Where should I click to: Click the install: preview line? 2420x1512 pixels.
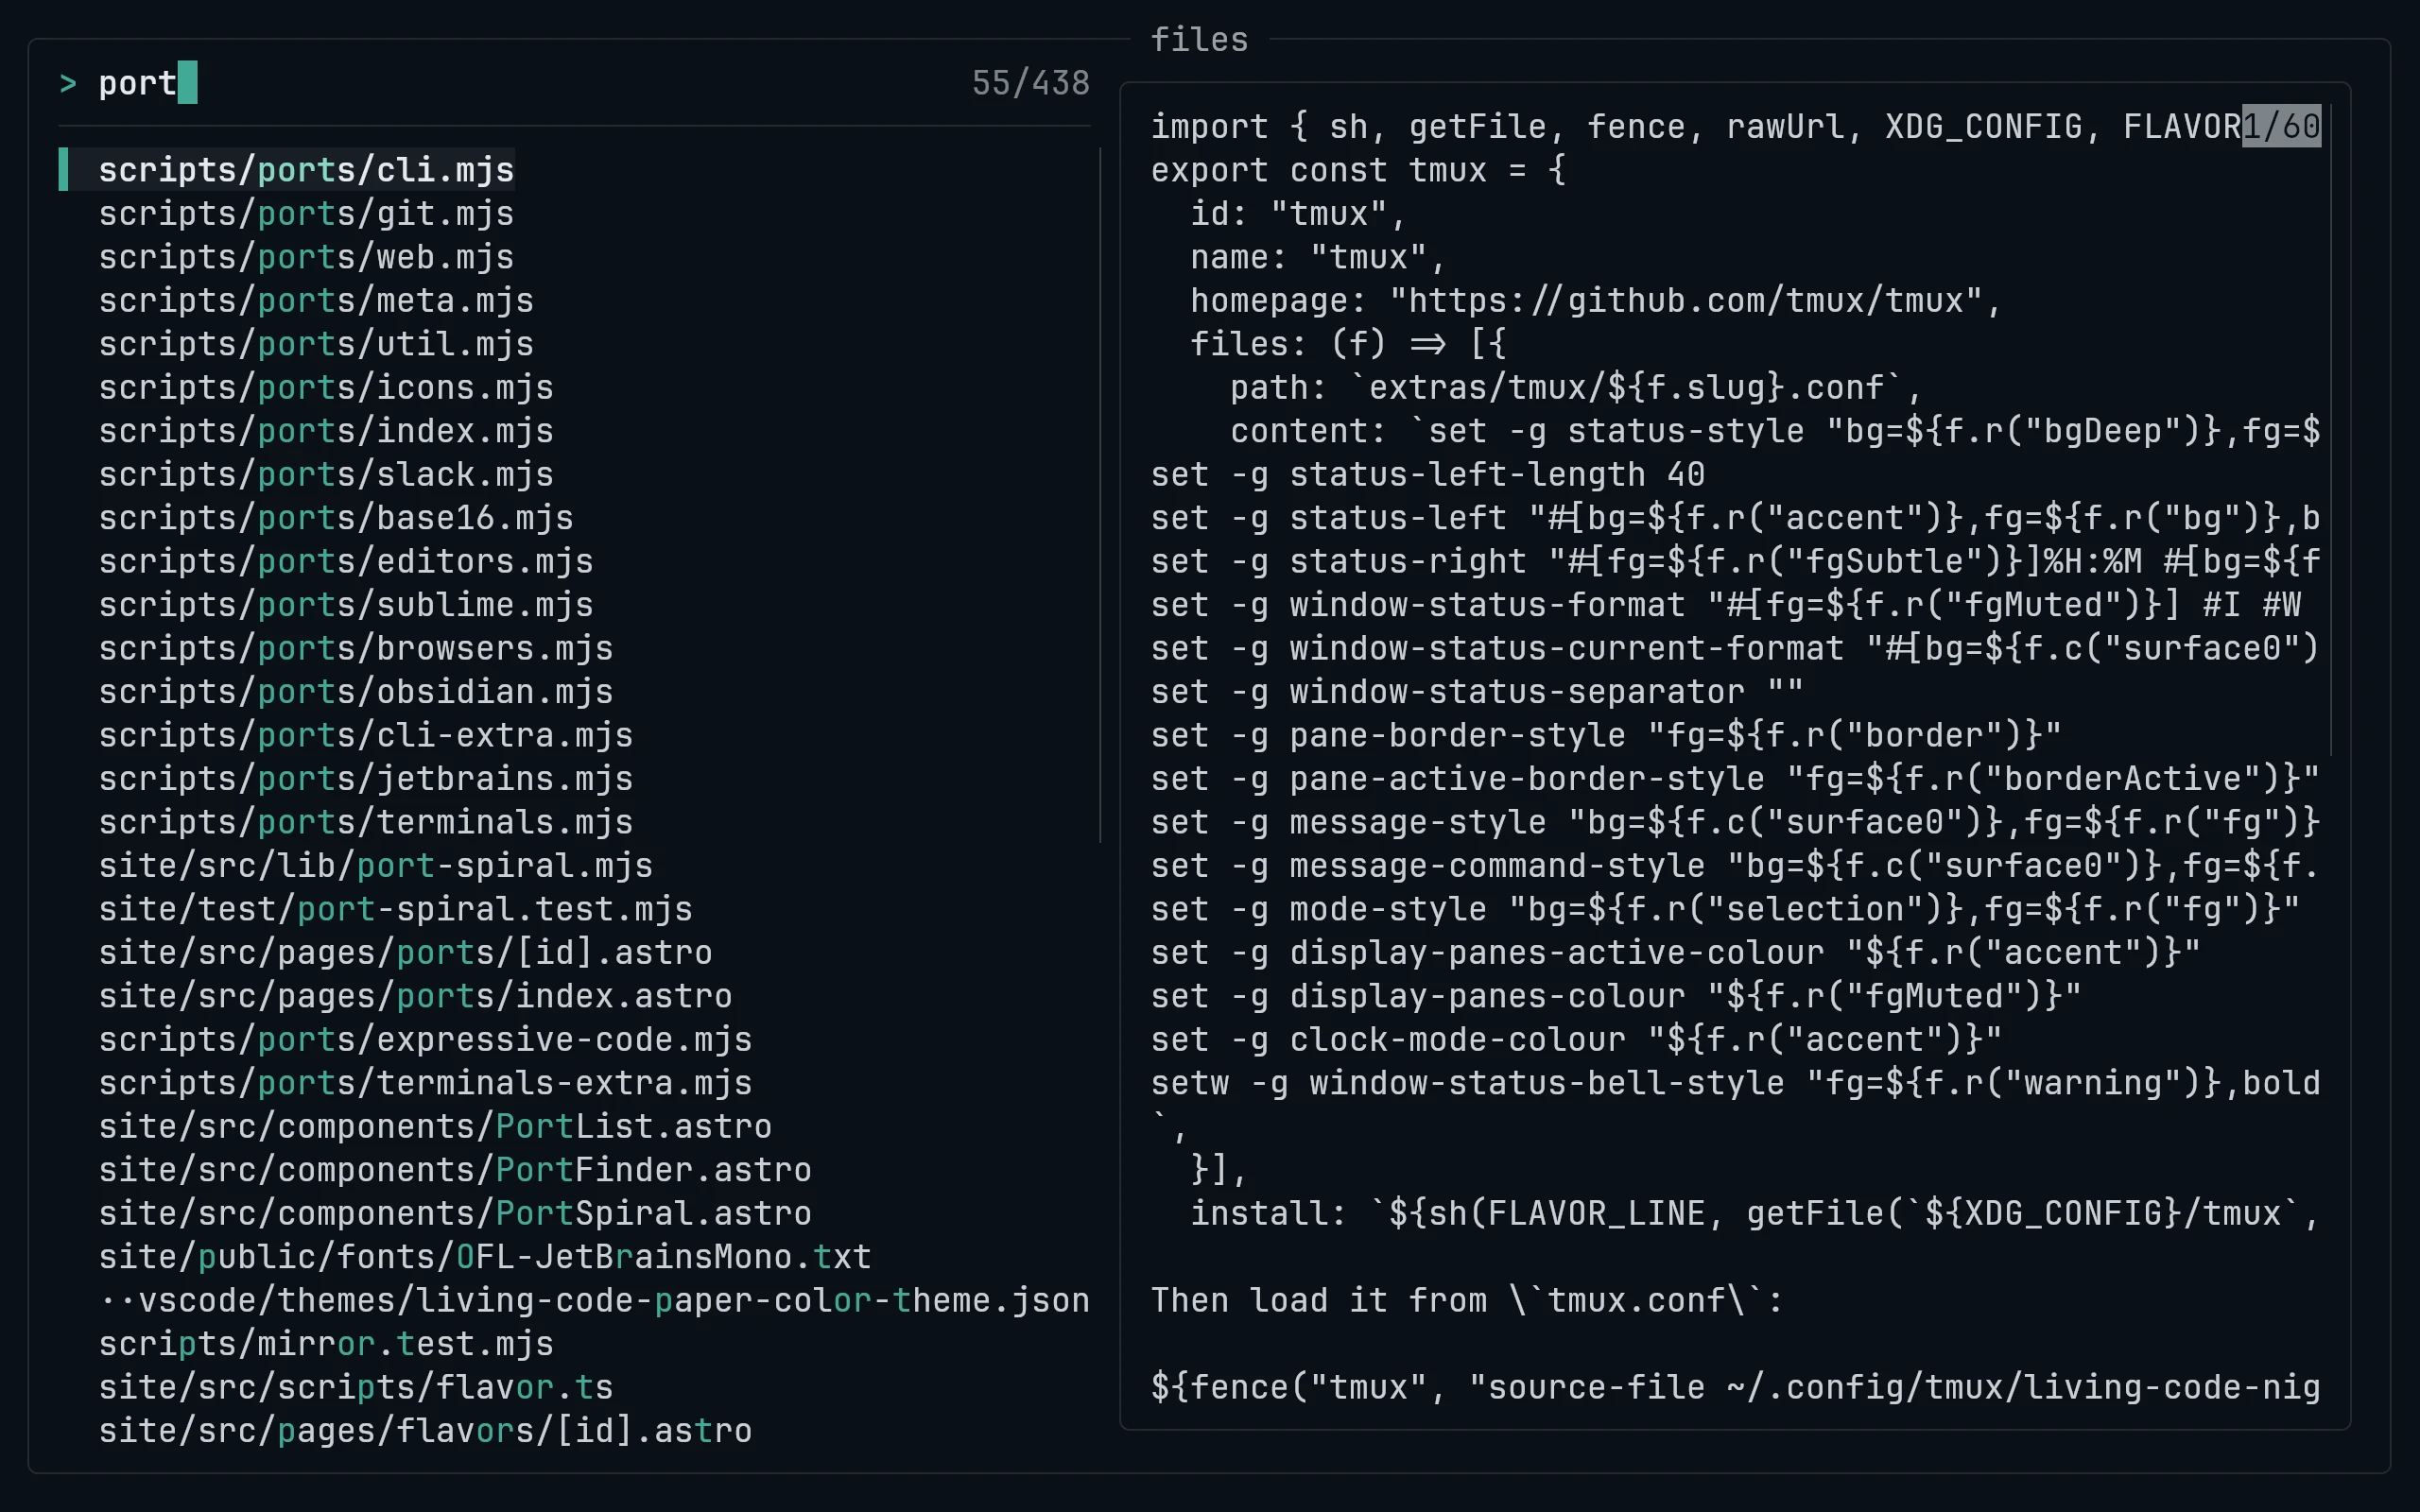[x=1755, y=1214]
